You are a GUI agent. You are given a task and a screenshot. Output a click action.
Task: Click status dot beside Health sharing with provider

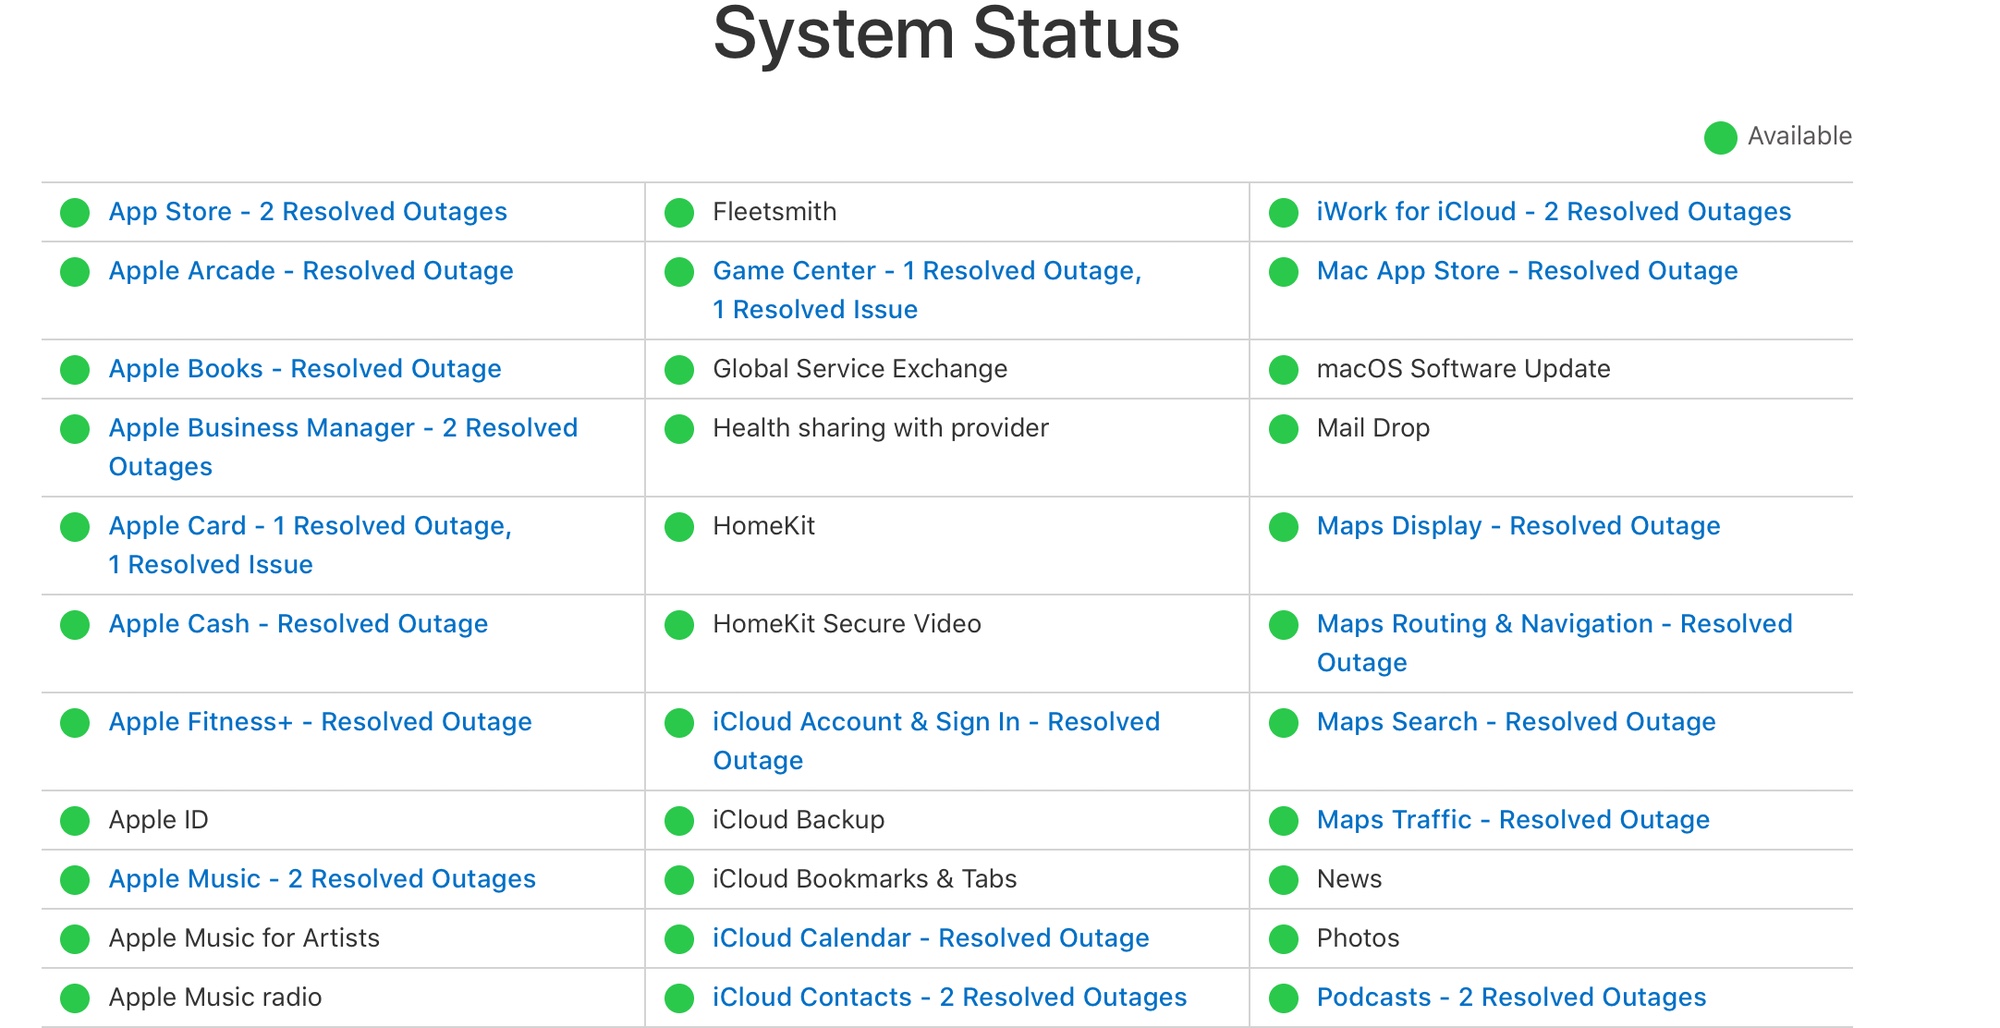[x=679, y=429]
